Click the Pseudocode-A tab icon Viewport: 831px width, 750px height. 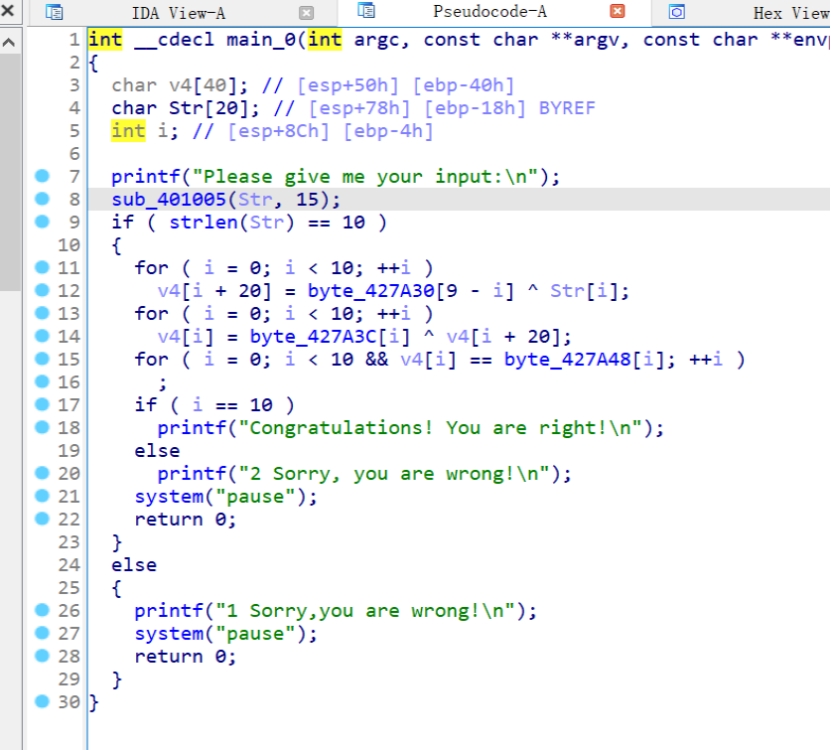pyautogui.click(x=366, y=11)
